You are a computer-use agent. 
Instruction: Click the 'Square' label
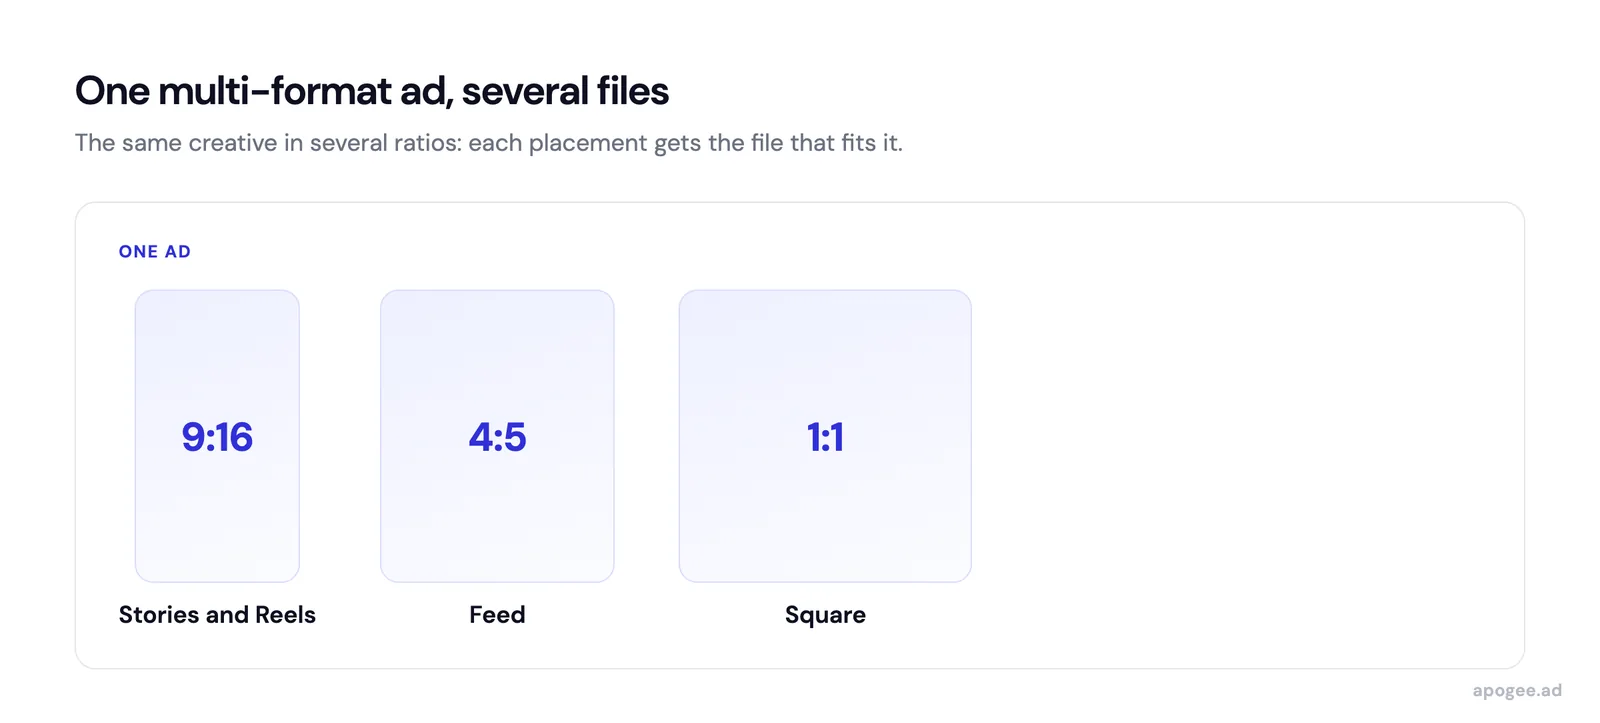[825, 615]
